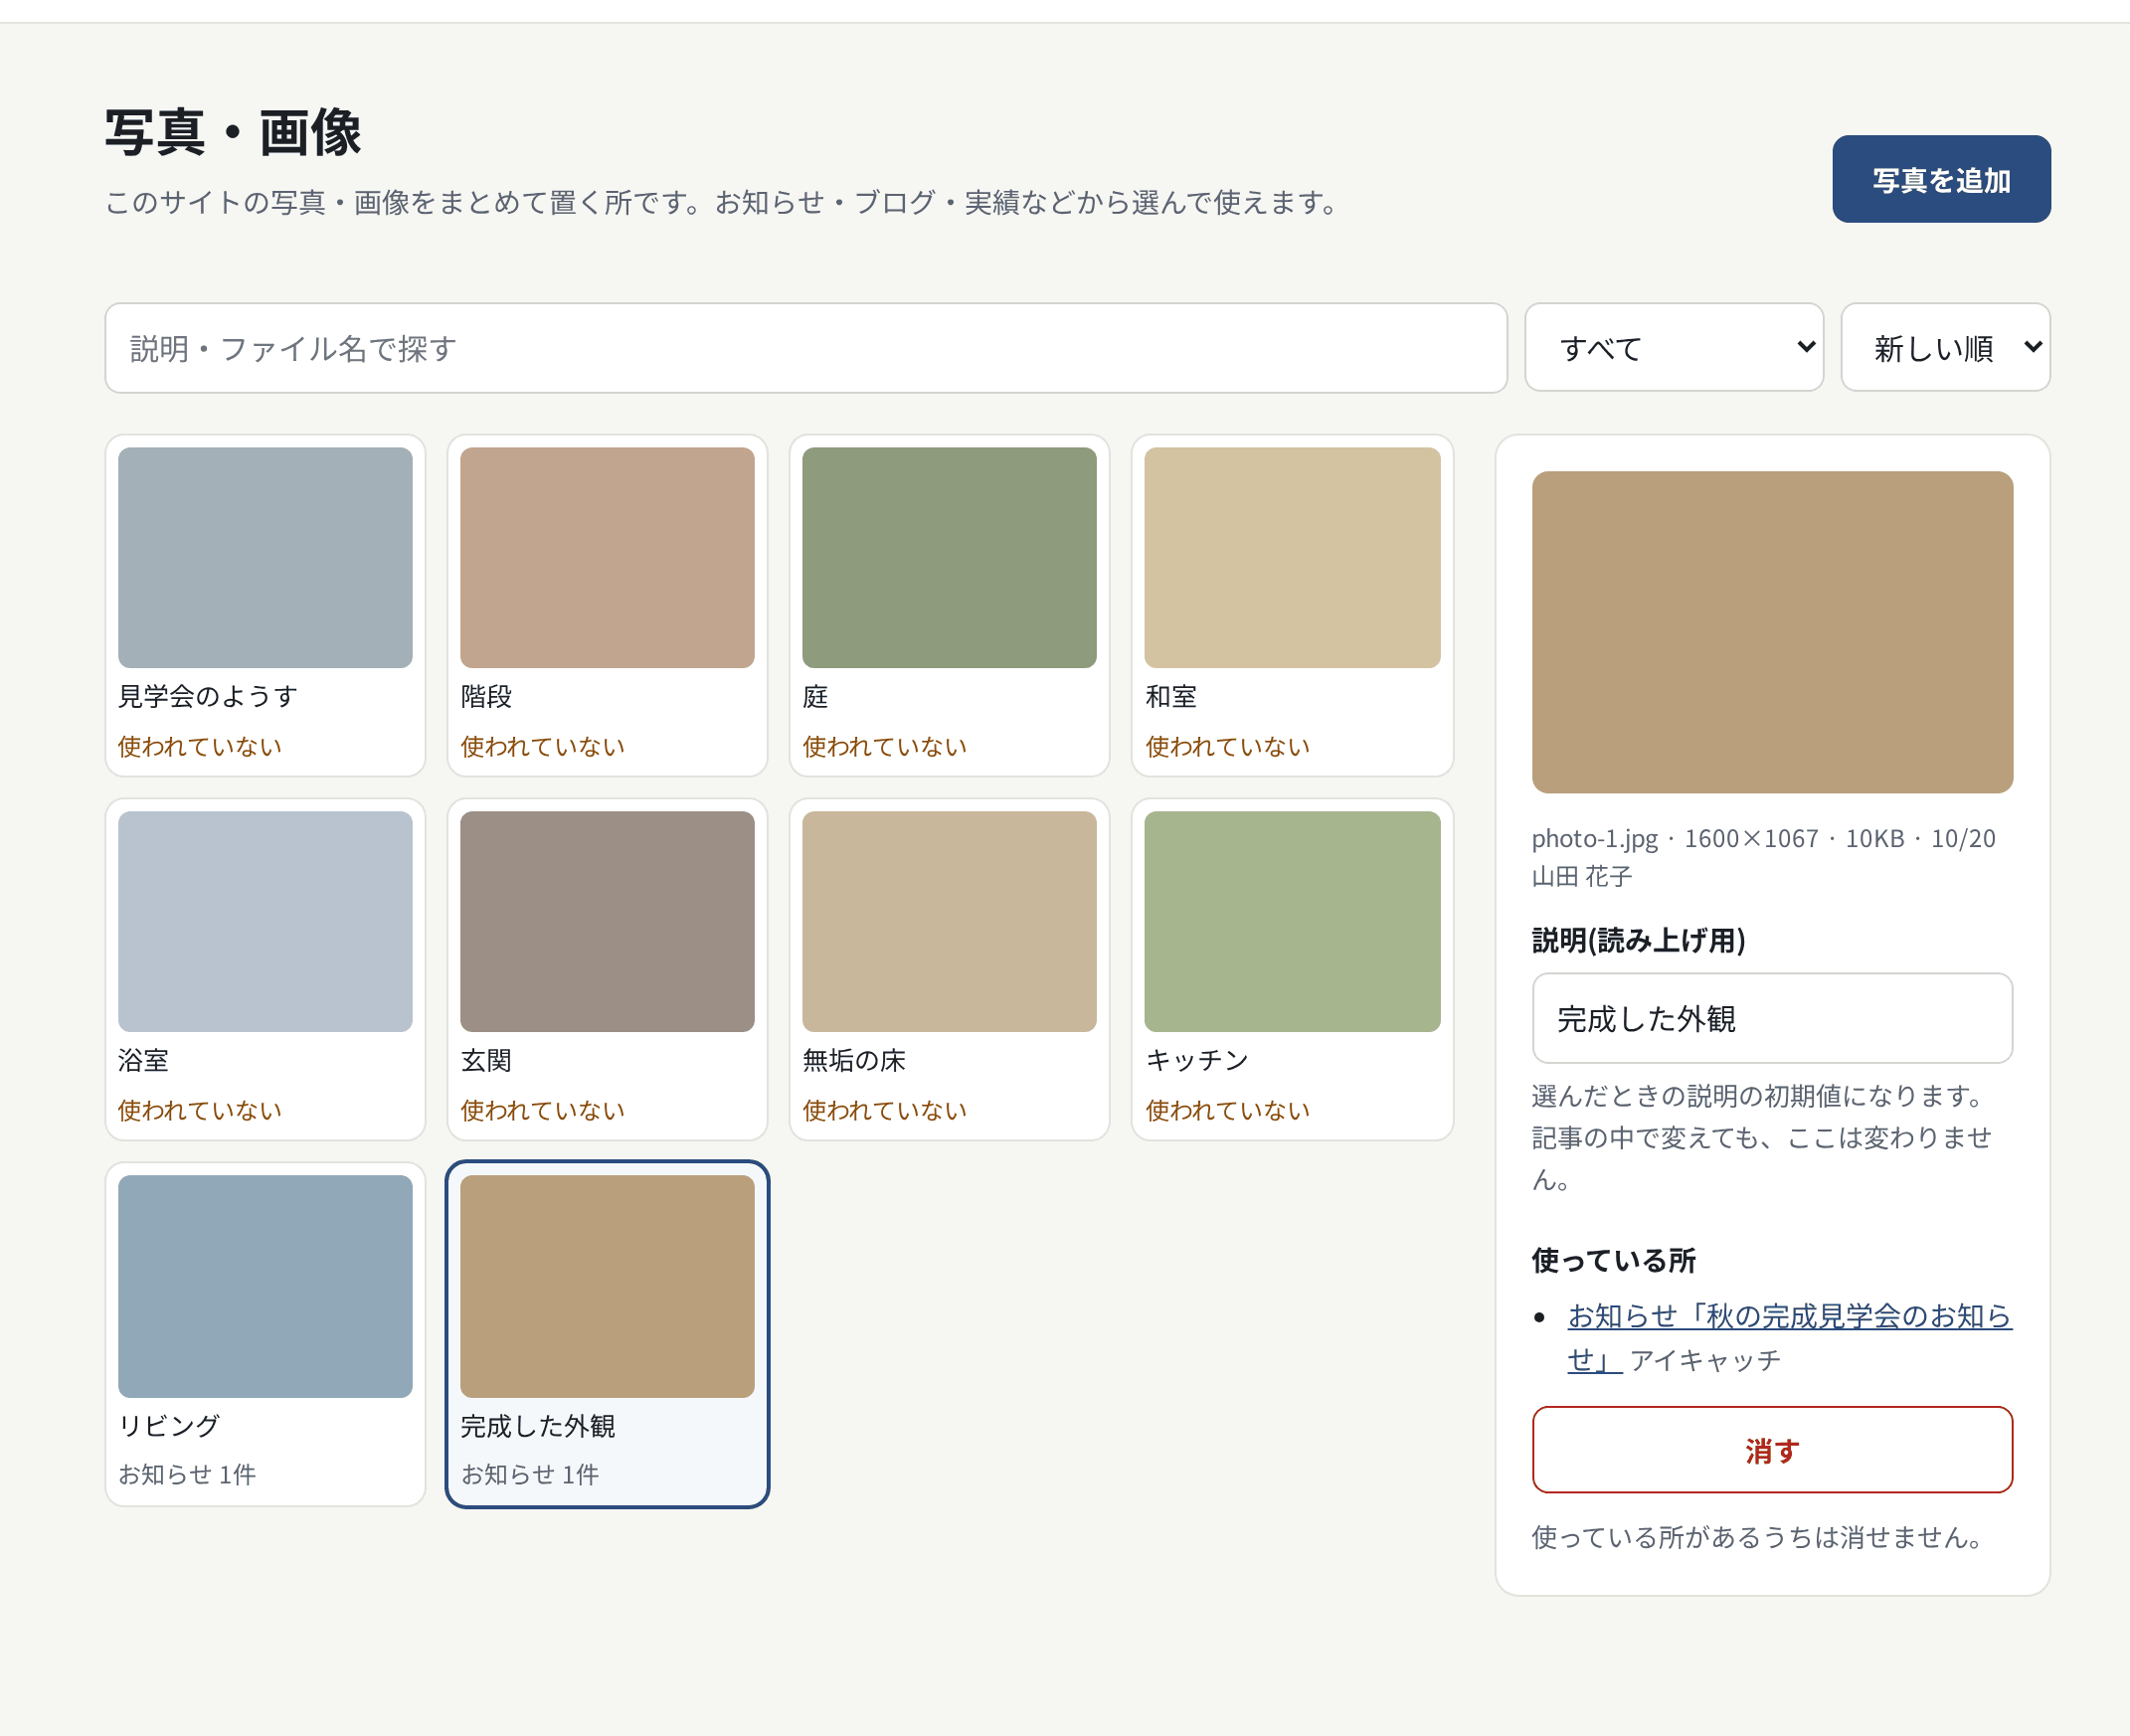Click the 使われていない label under 玄関
The image size is (2130, 1736).
tap(542, 1110)
